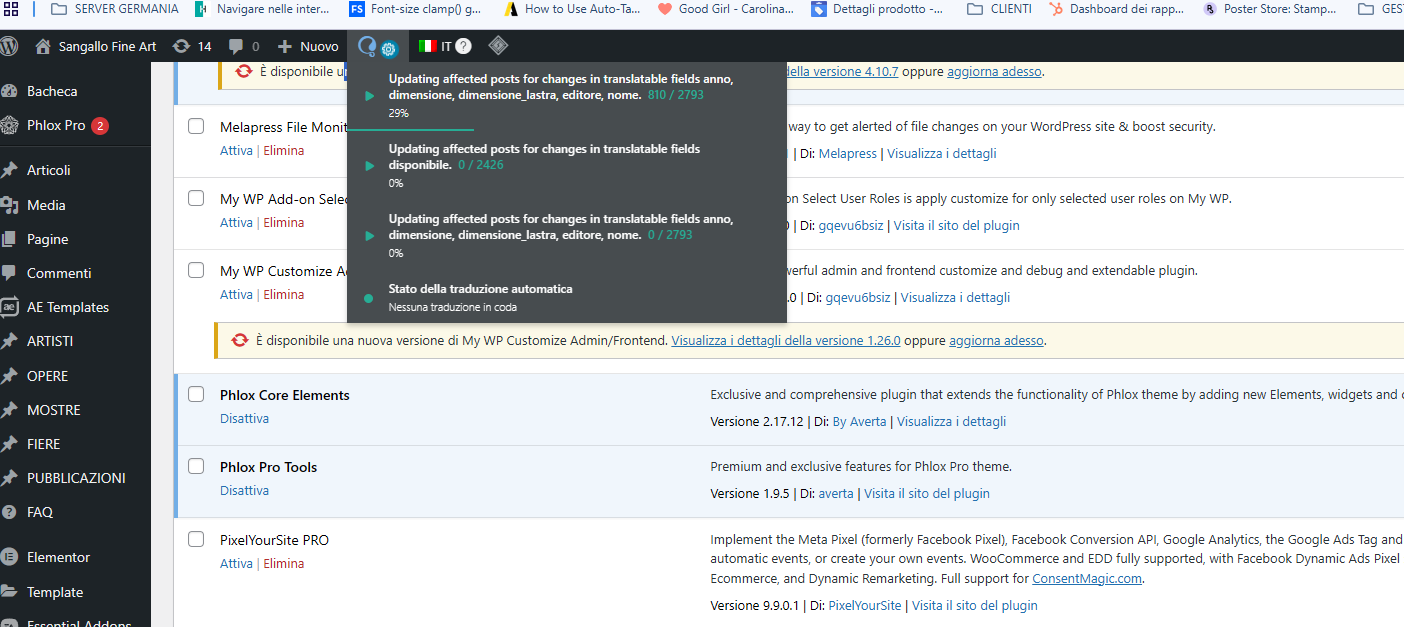Expand the IT language switcher
The height and width of the screenshot is (627, 1404).
click(x=435, y=46)
